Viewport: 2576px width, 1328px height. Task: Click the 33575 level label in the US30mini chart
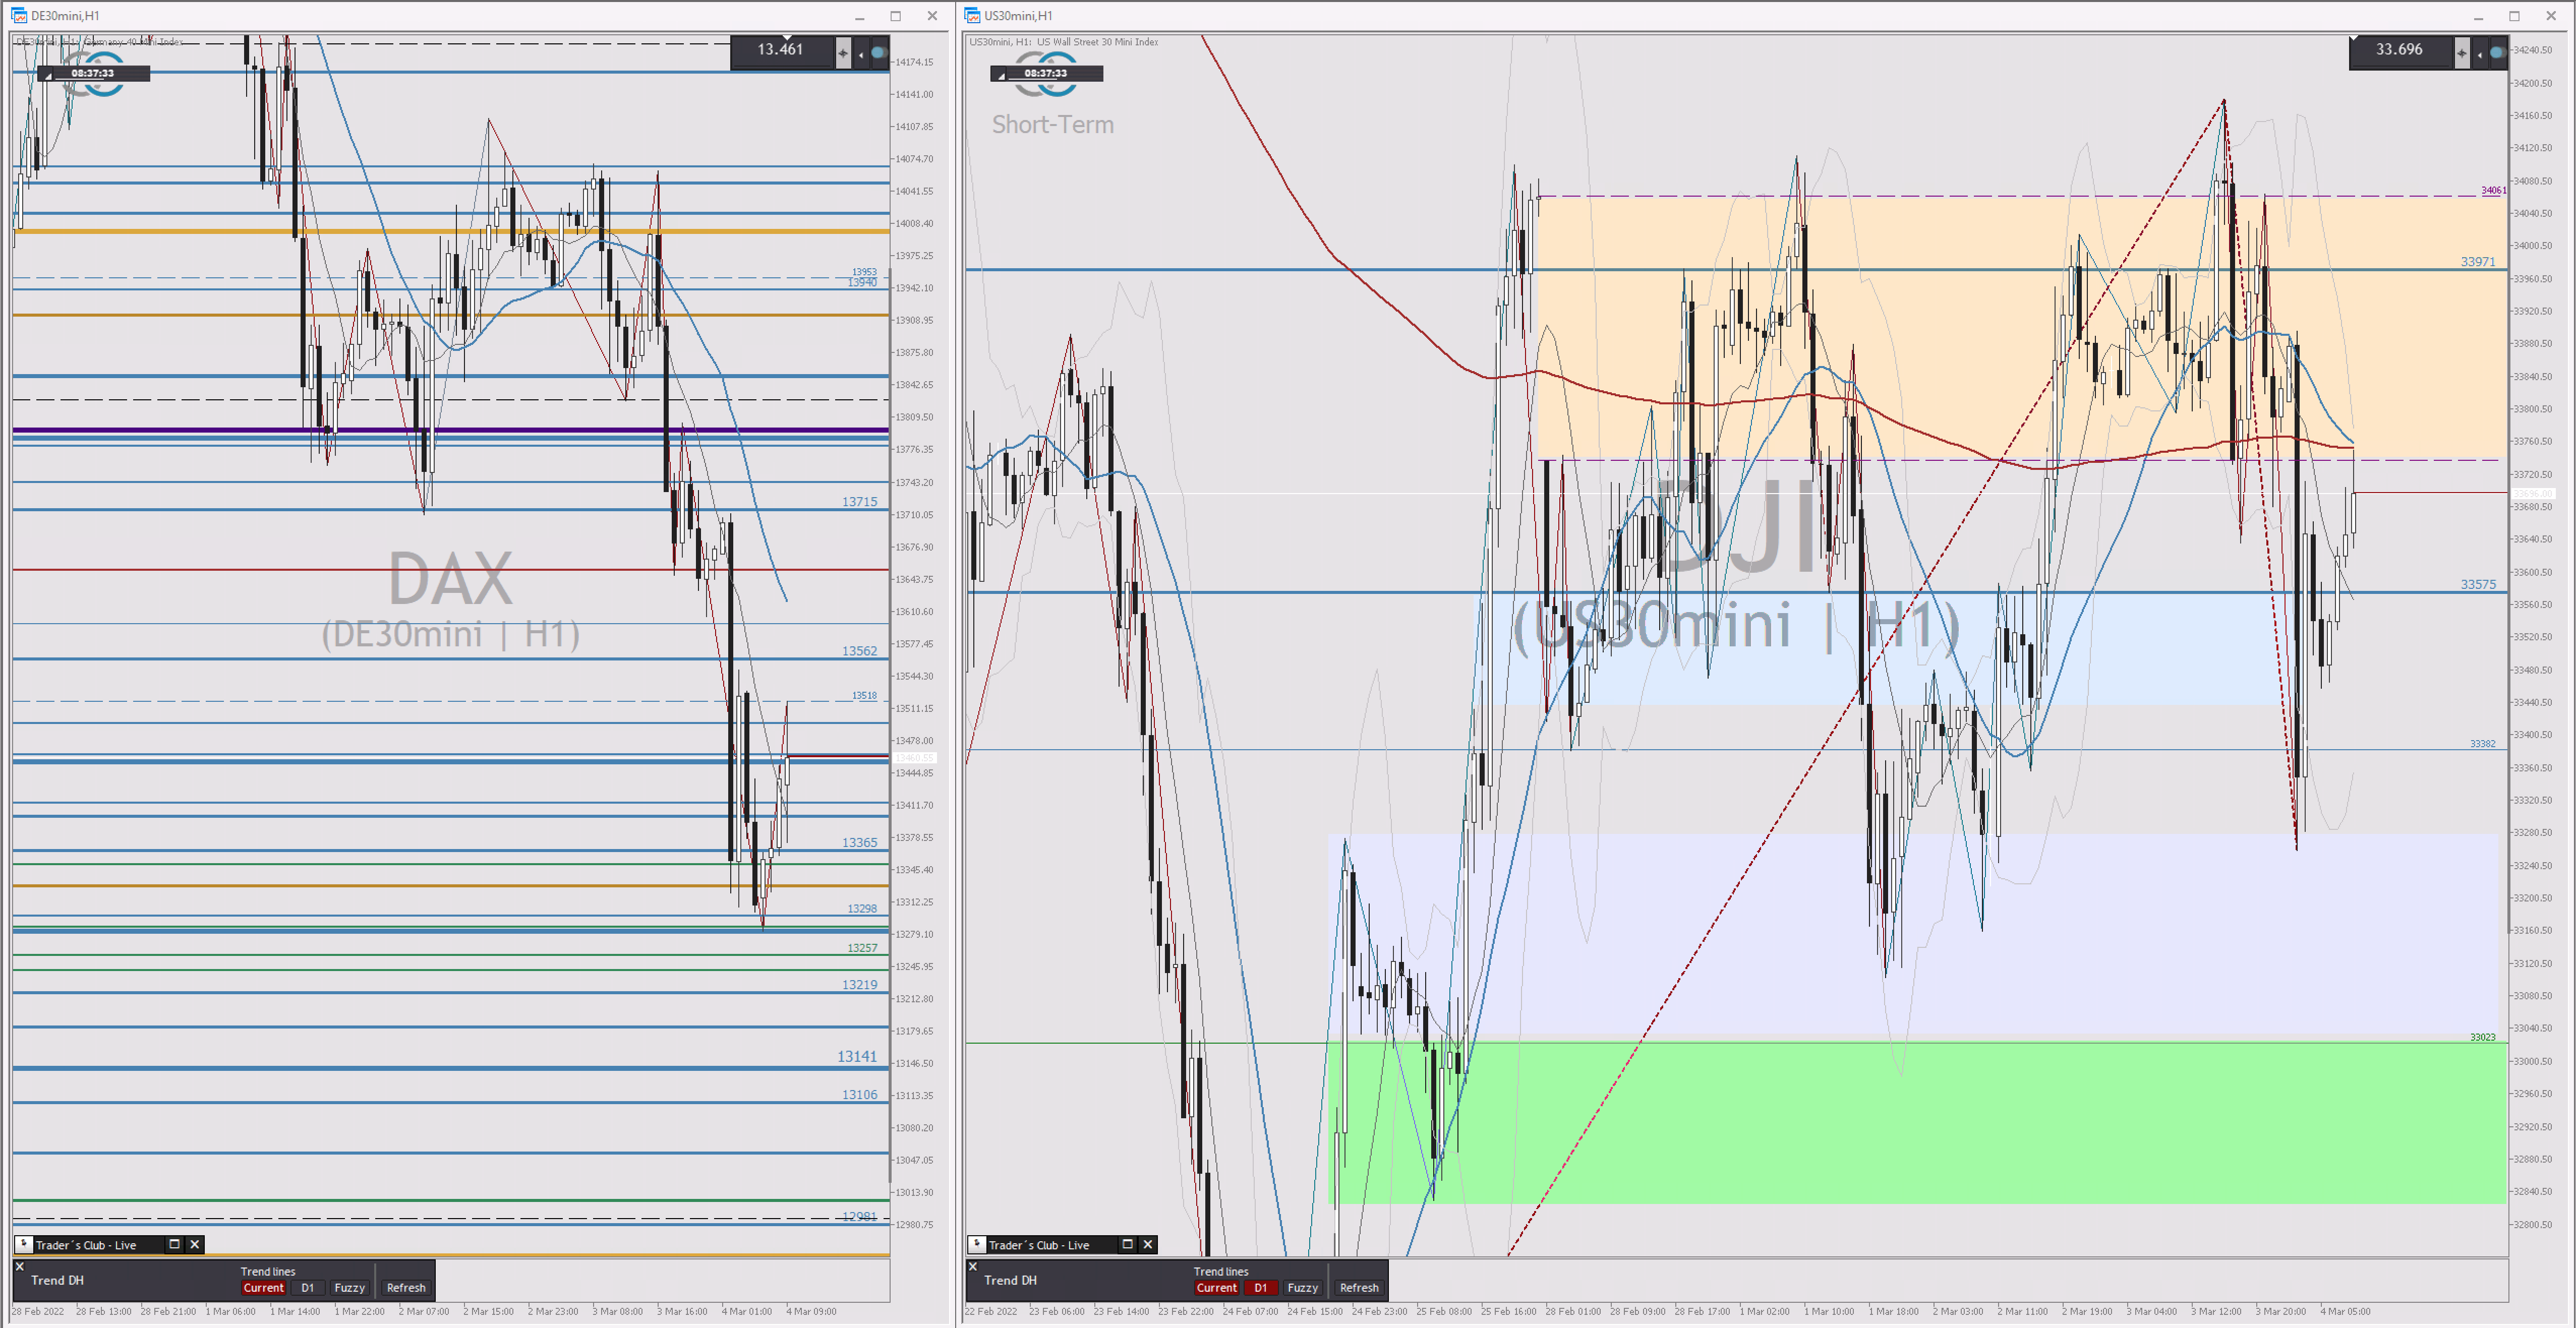coord(2478,585)
